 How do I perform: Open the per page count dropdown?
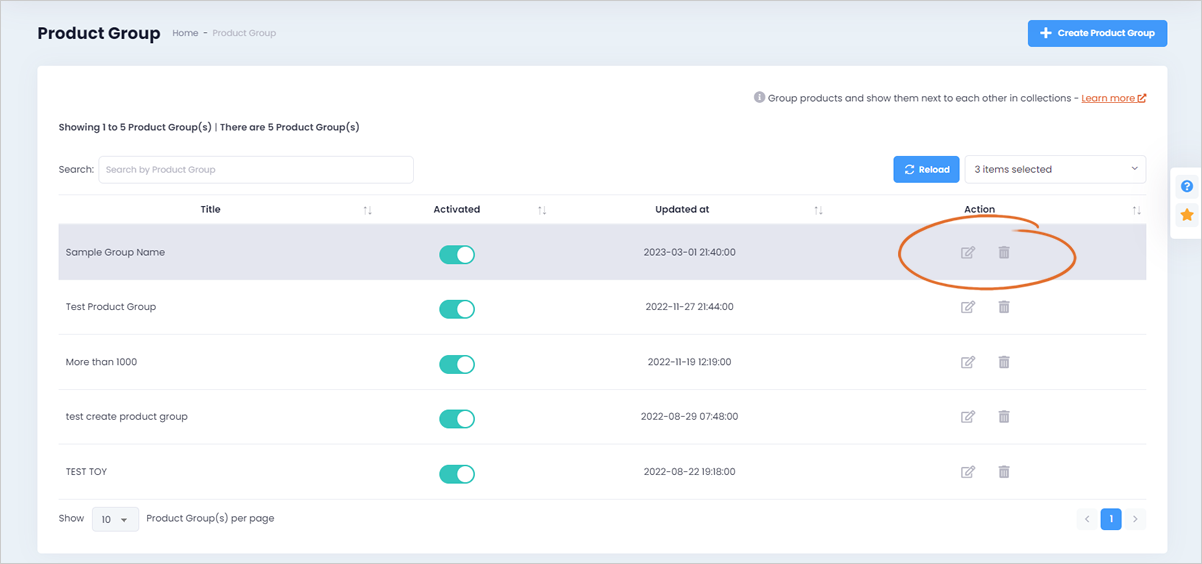(x=115, y=519)
